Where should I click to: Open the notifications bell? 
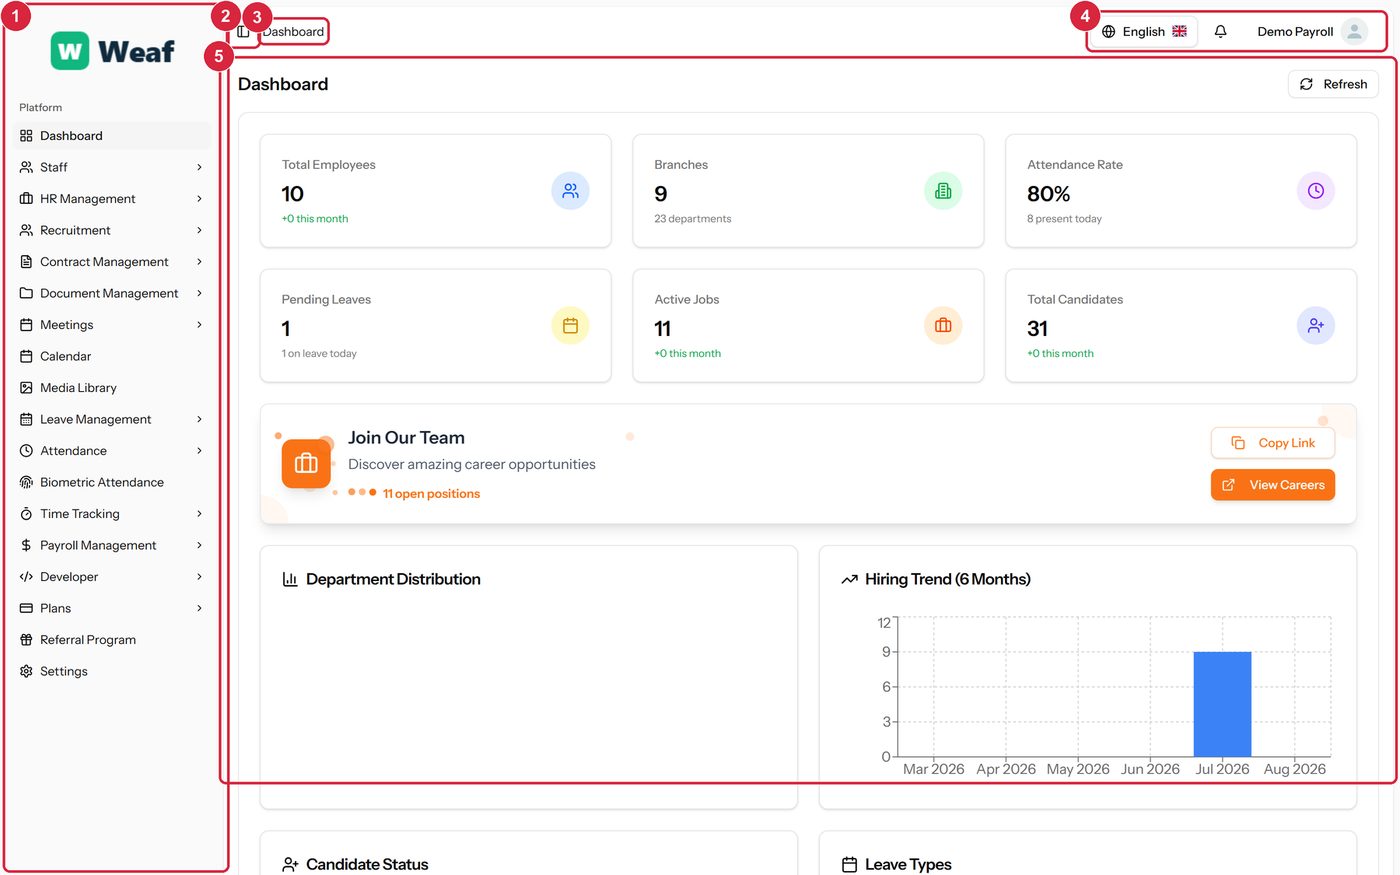coord(1220,32)
